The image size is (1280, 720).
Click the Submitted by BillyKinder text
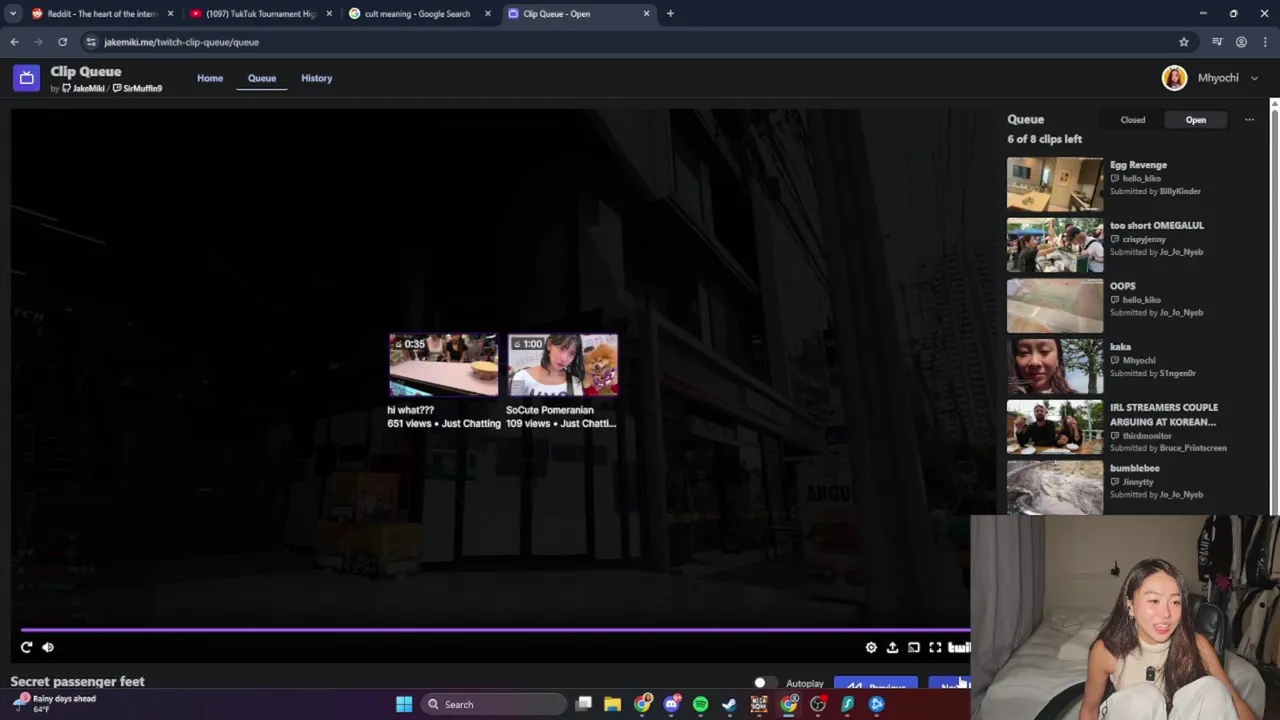click(x=1155, y=191)
